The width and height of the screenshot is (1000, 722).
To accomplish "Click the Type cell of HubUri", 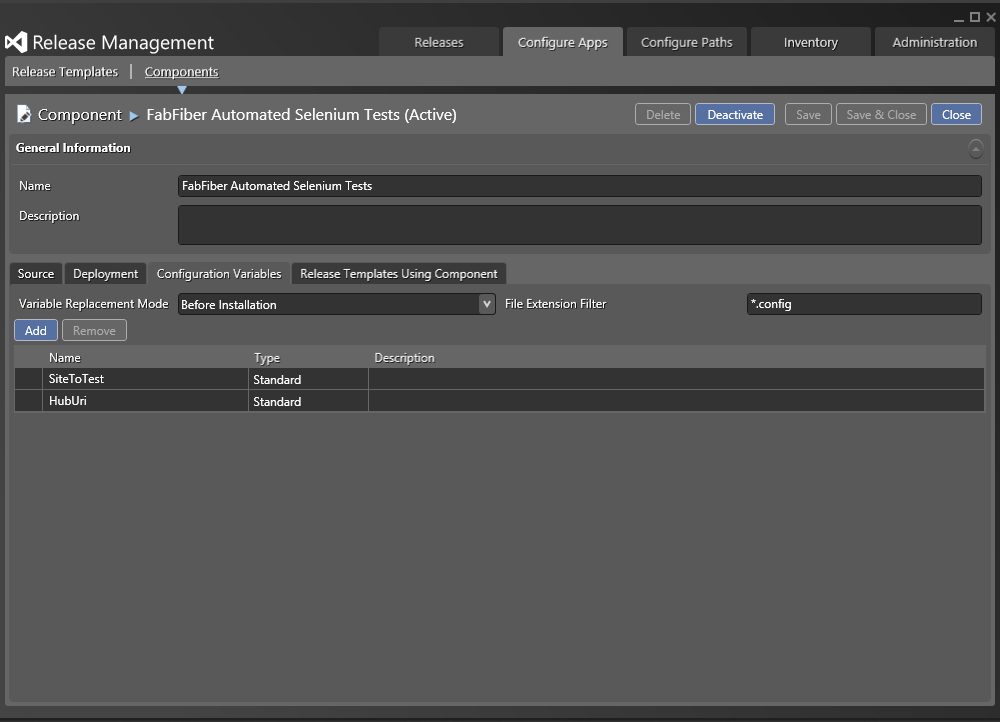I will point(308,401).
